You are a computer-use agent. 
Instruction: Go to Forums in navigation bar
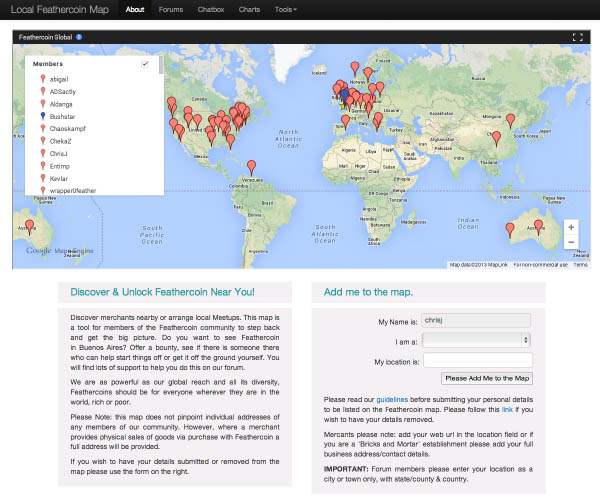pyautogui.click(x=171, y=10)
